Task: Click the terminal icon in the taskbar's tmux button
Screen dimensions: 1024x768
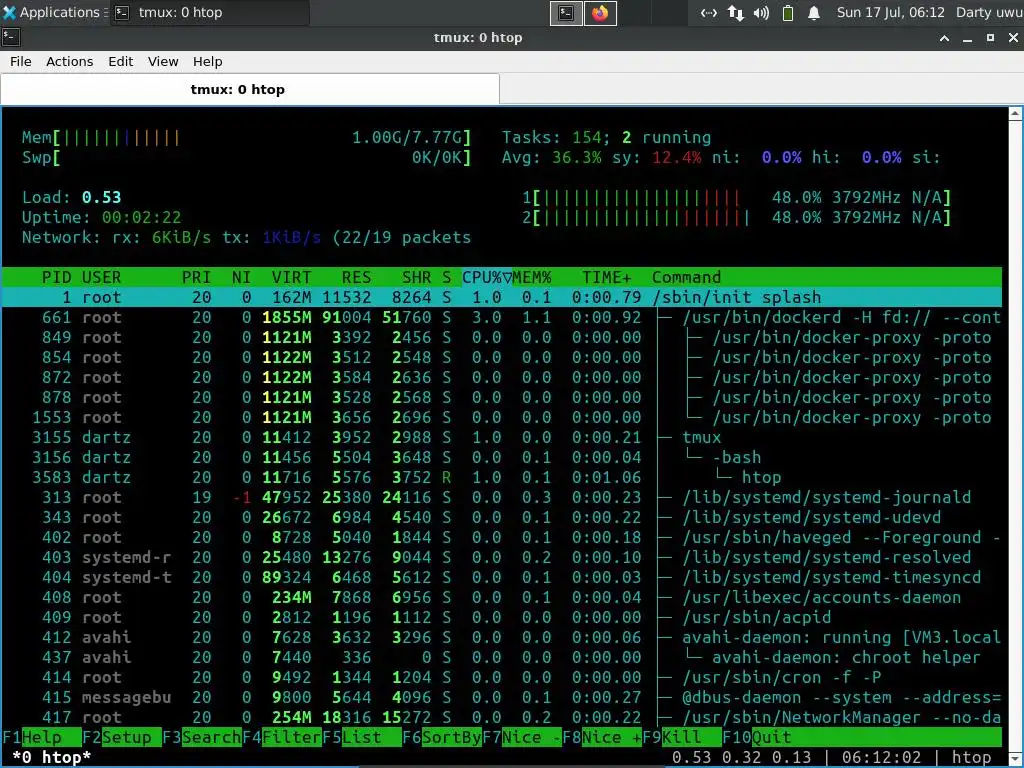Action: click(121, 12)
